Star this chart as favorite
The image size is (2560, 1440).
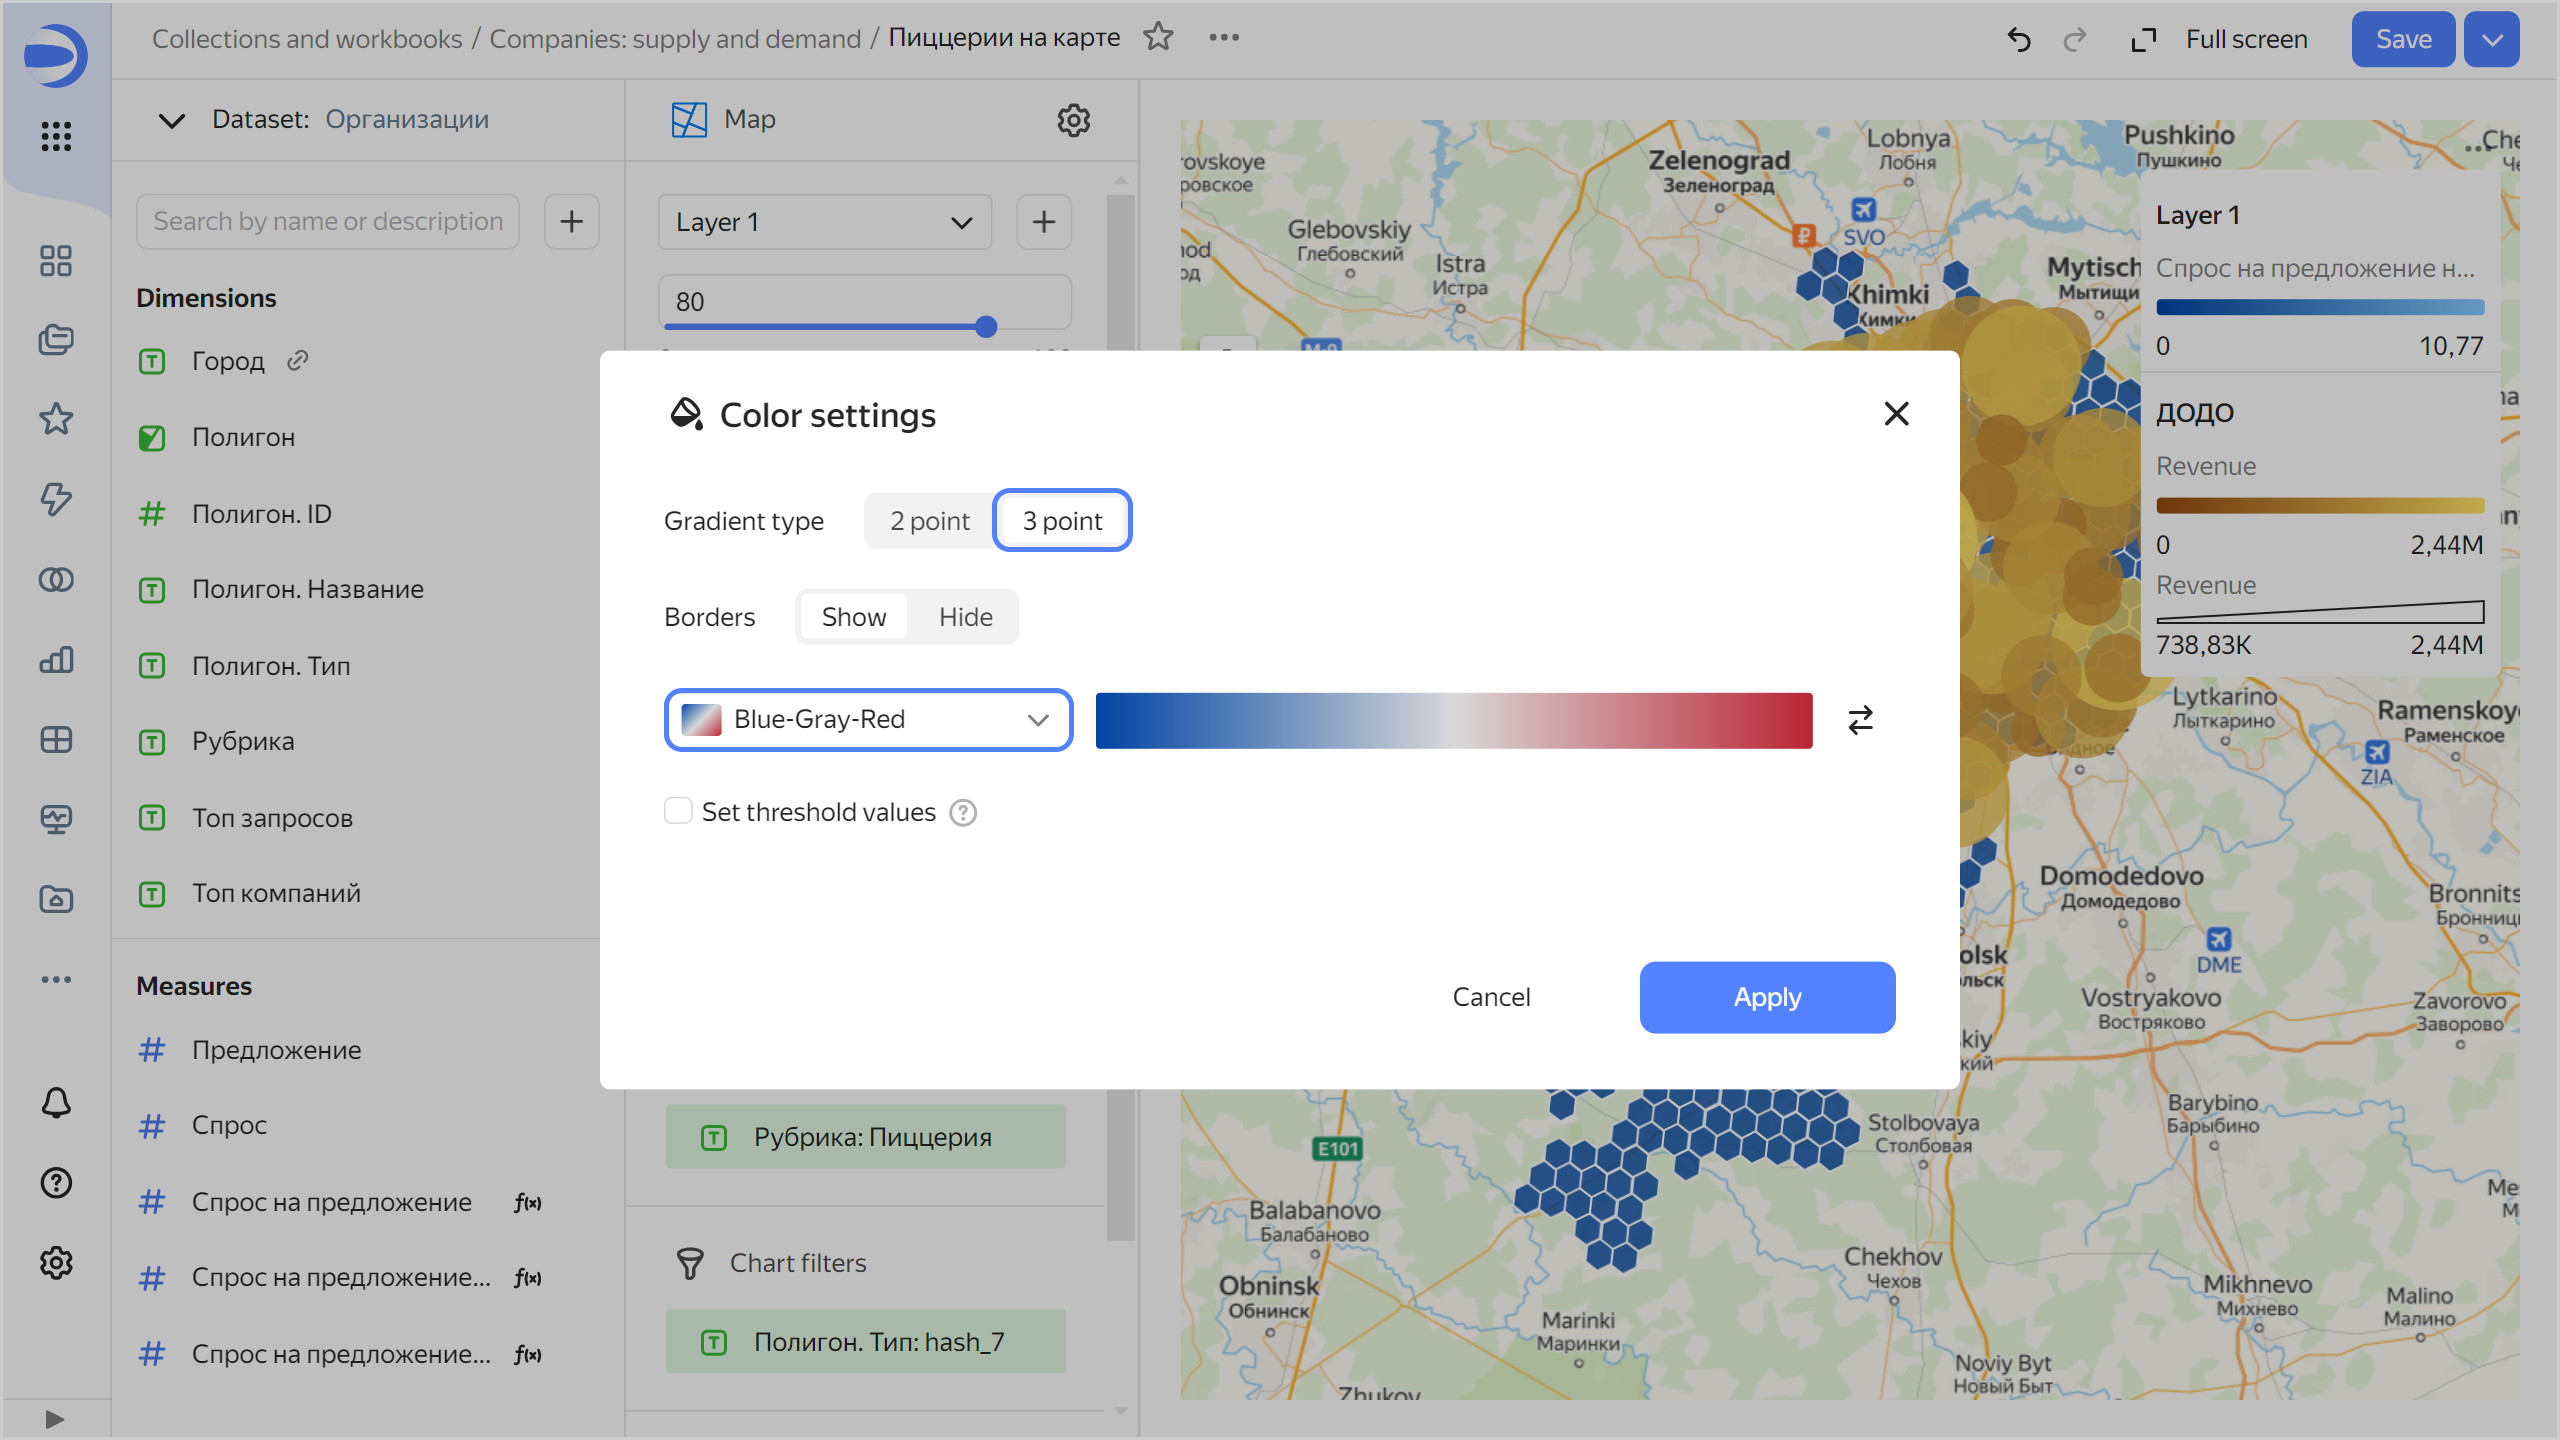(x=1158, y=37)
